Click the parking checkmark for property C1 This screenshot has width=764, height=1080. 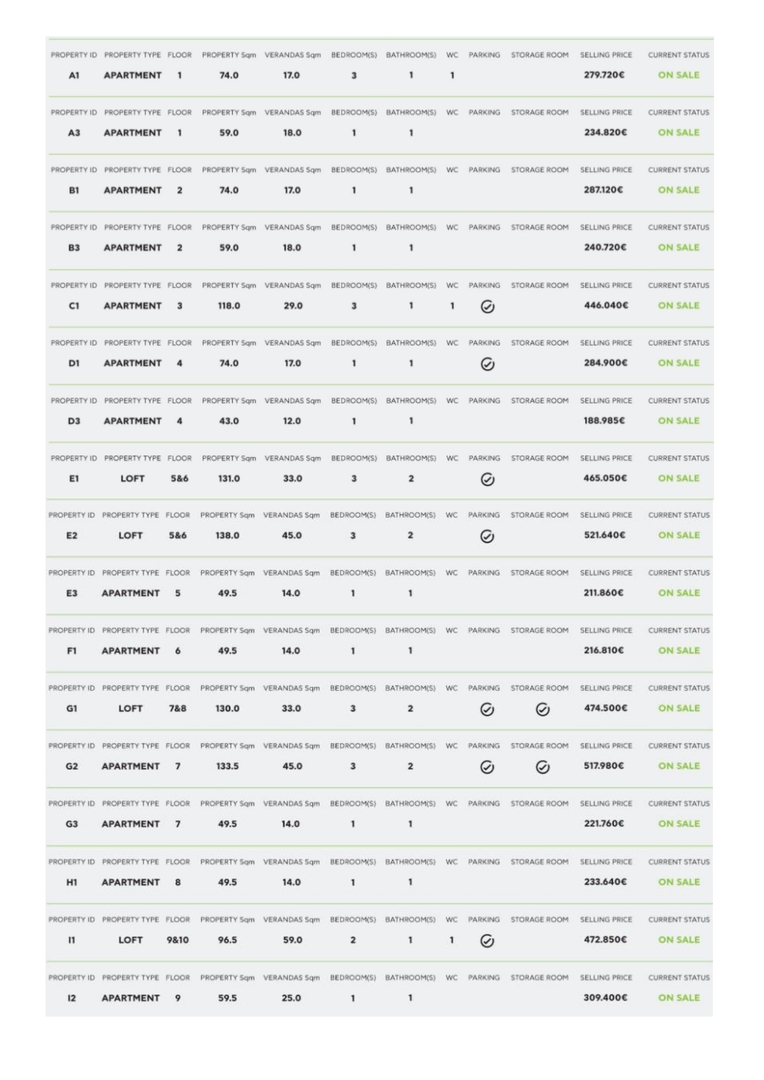(x=487, y=306)
